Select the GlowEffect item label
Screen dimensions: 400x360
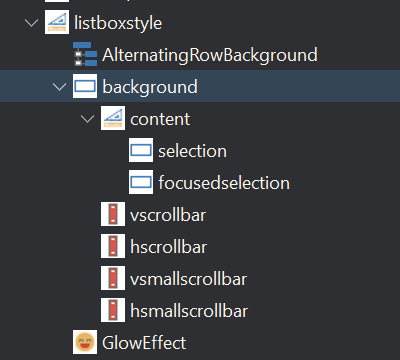[x=144, y=343]
